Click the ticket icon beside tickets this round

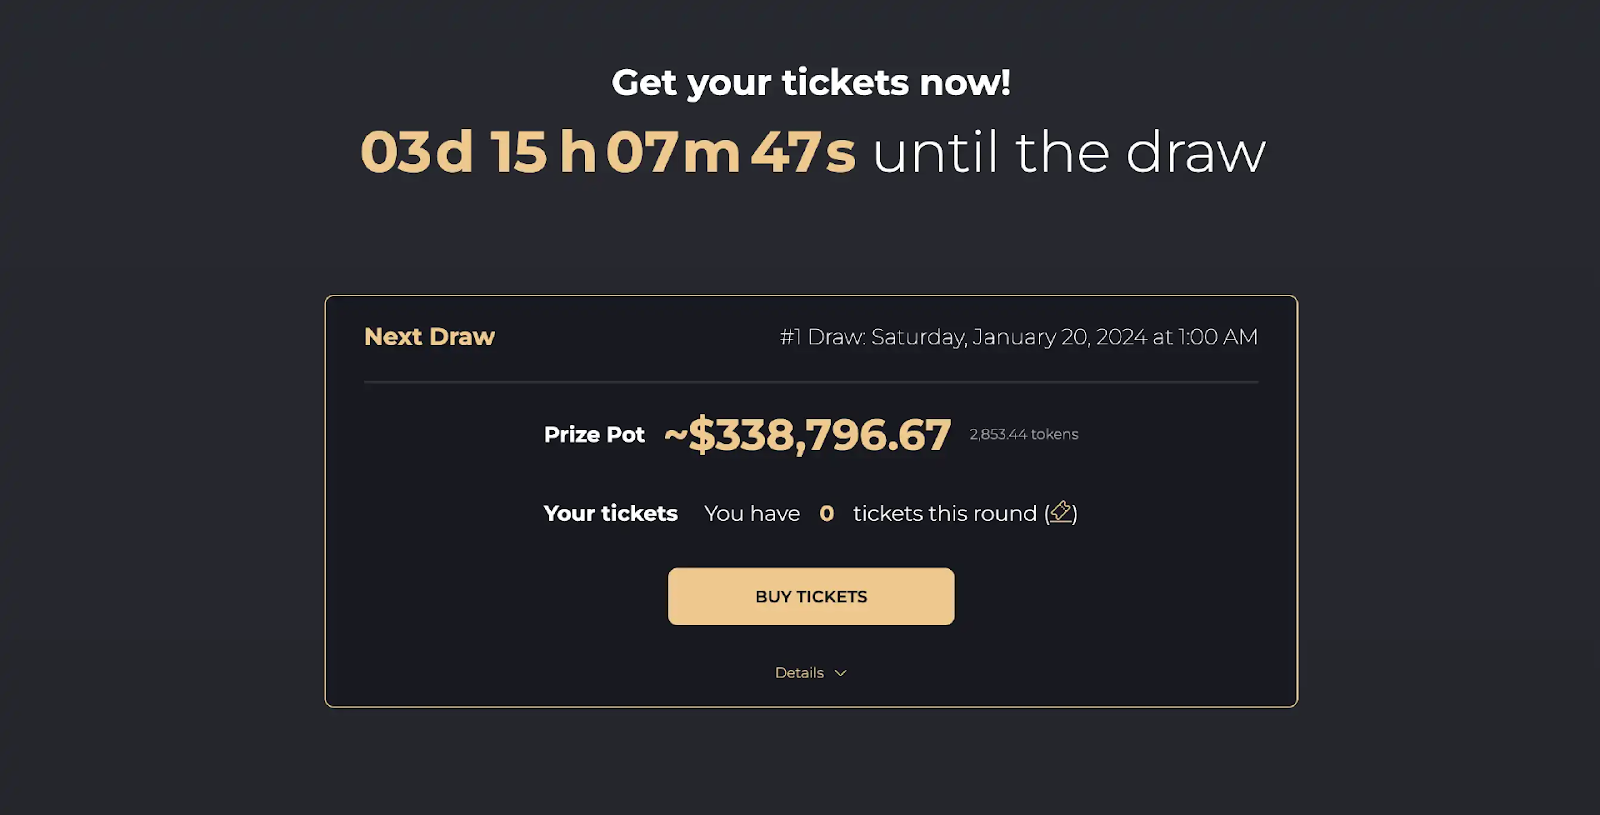tap(1061, 513)
